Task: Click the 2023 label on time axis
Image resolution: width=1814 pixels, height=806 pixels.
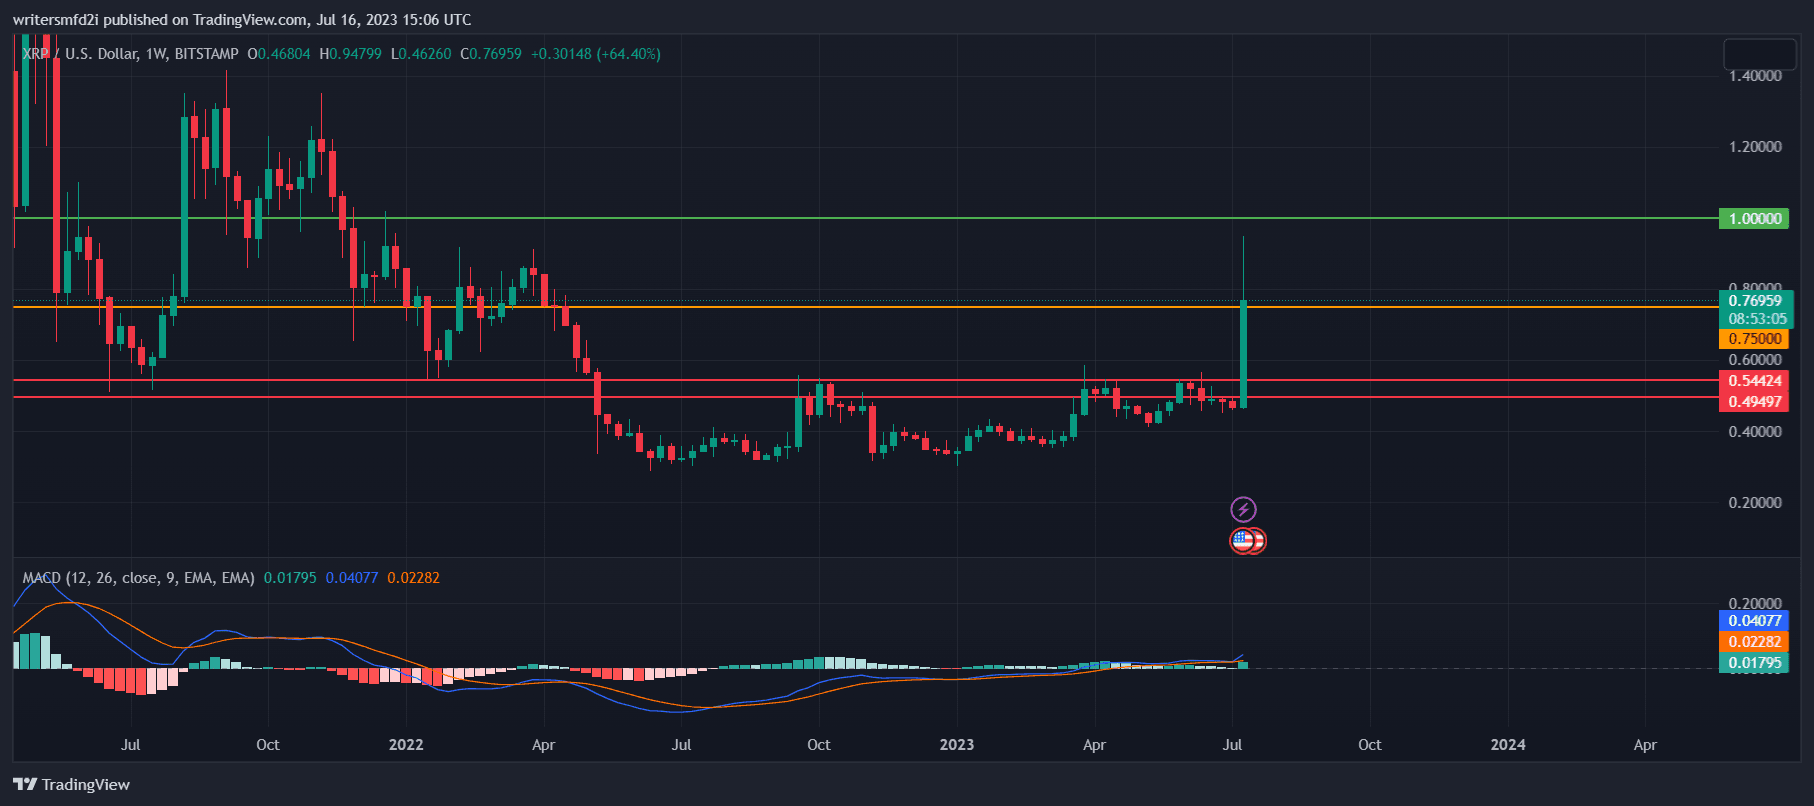Action: (956, 745)
